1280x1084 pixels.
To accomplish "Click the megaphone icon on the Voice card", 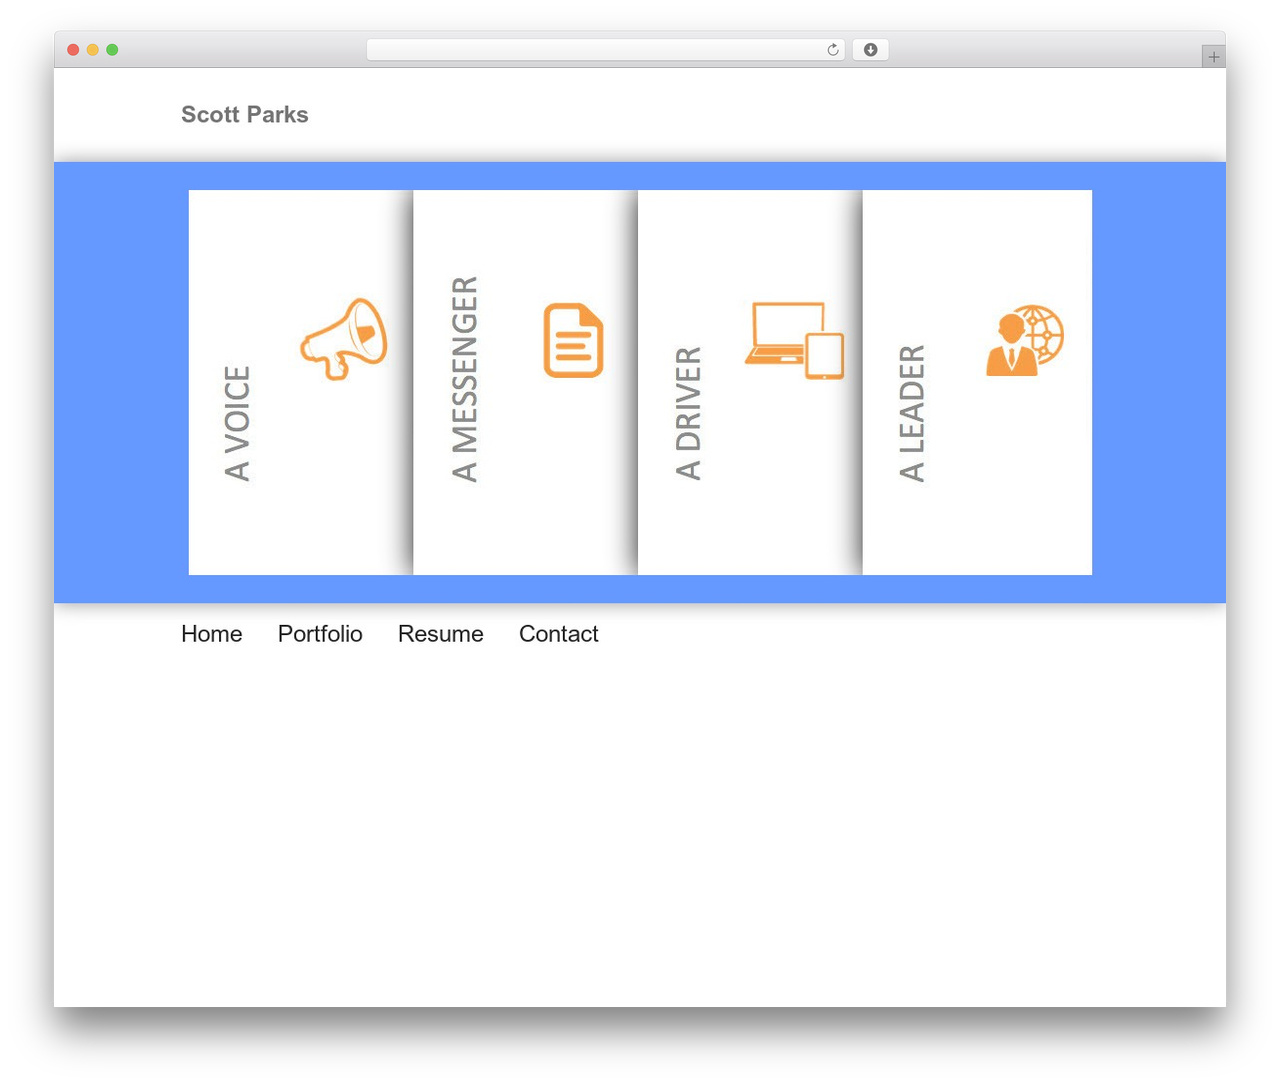I will 344,339.
